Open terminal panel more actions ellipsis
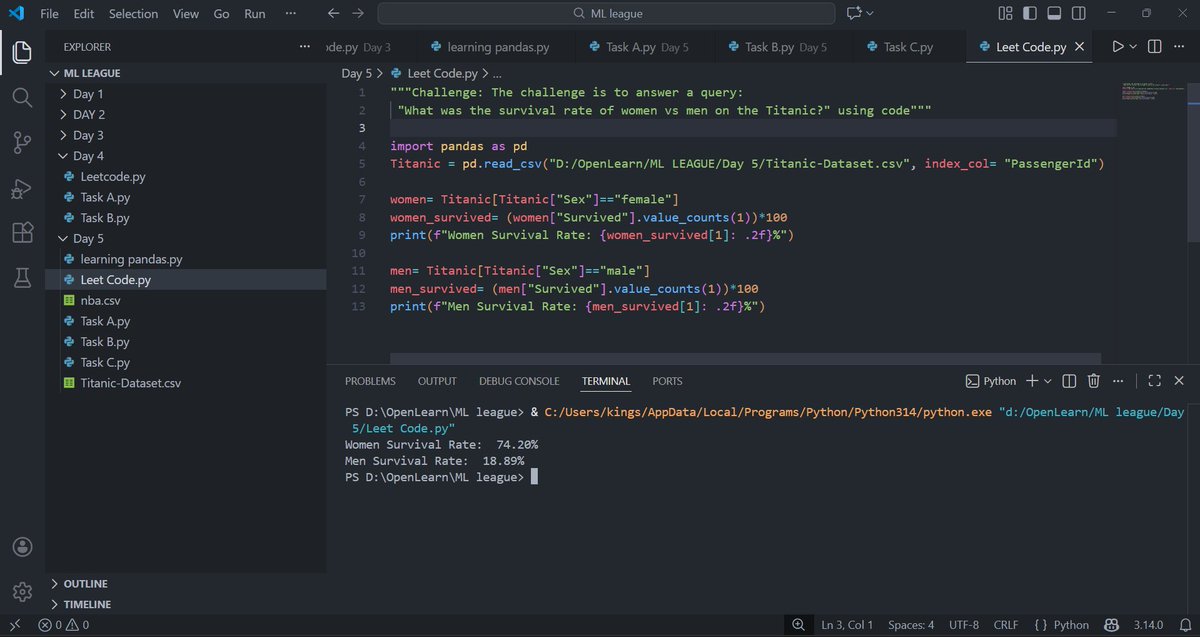The width and height of the screenshot is (1200, 637). (1118, 381)
